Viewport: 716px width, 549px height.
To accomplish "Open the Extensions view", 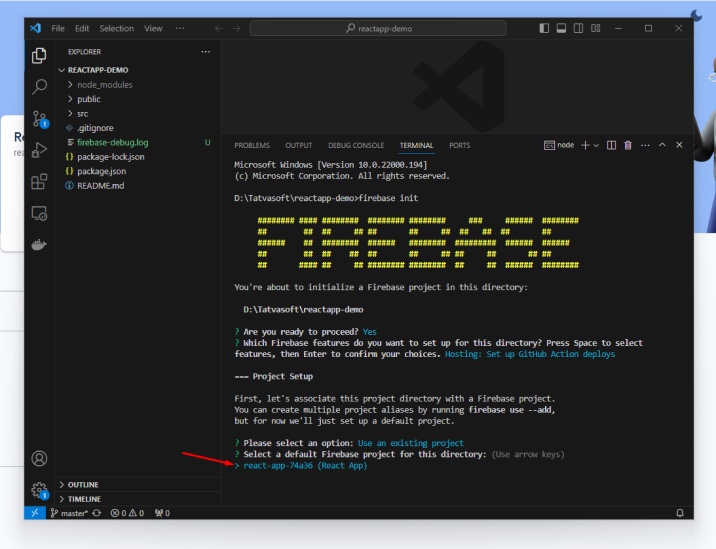I will point(40,181).
